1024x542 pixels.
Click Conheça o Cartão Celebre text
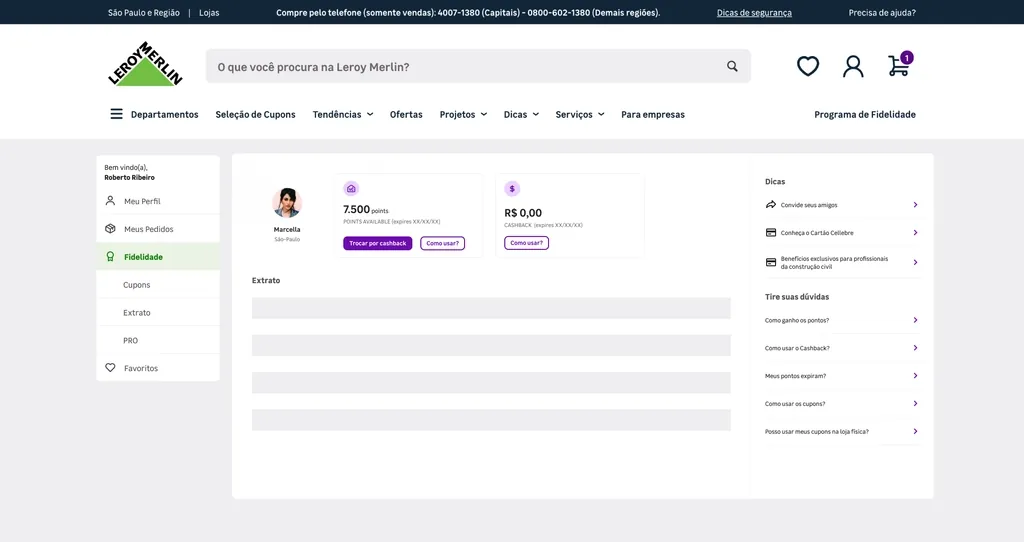click(x=817, y=232)
